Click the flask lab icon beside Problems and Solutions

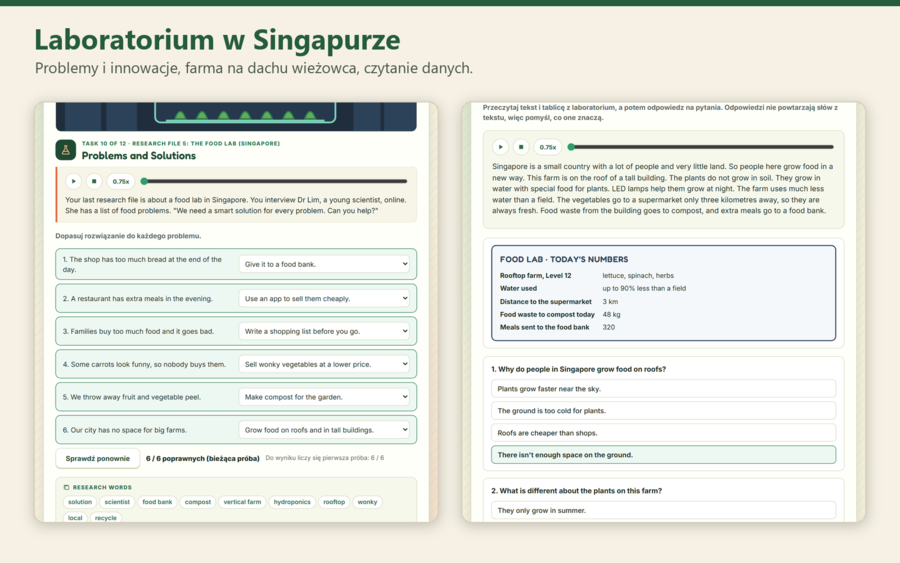point(65,150)
